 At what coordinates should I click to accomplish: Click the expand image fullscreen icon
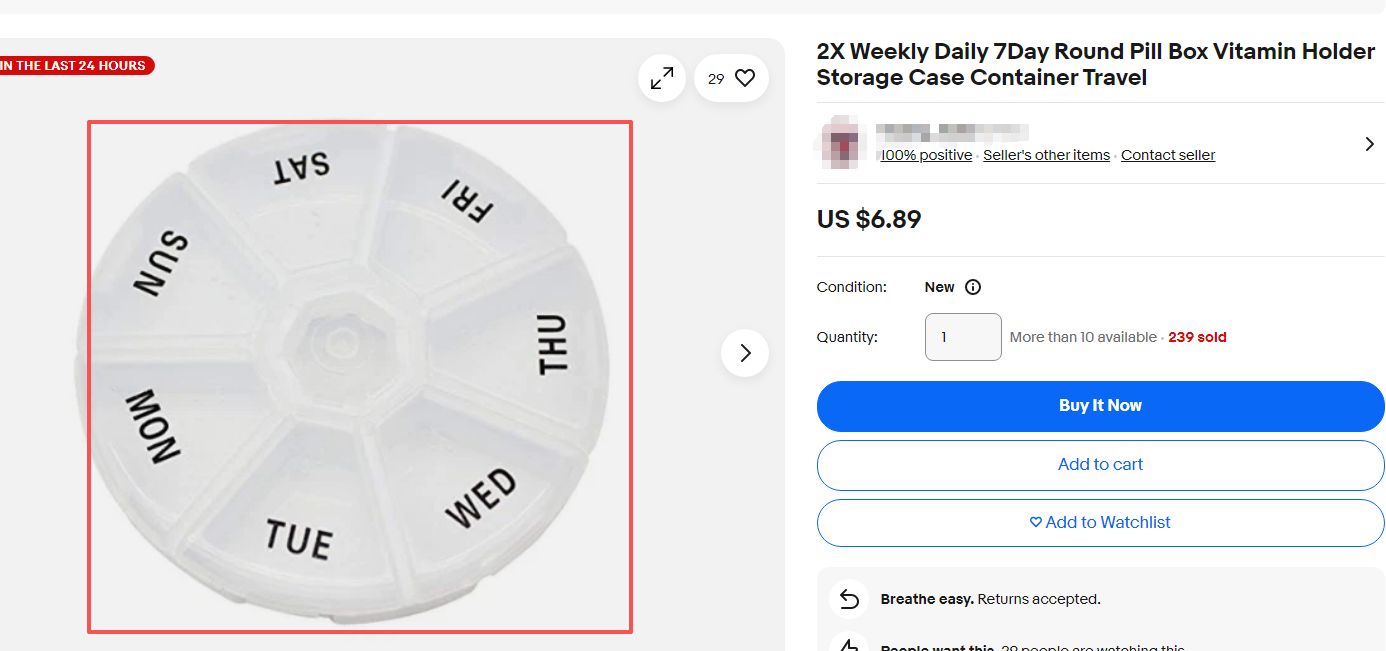tap(661, 77)
